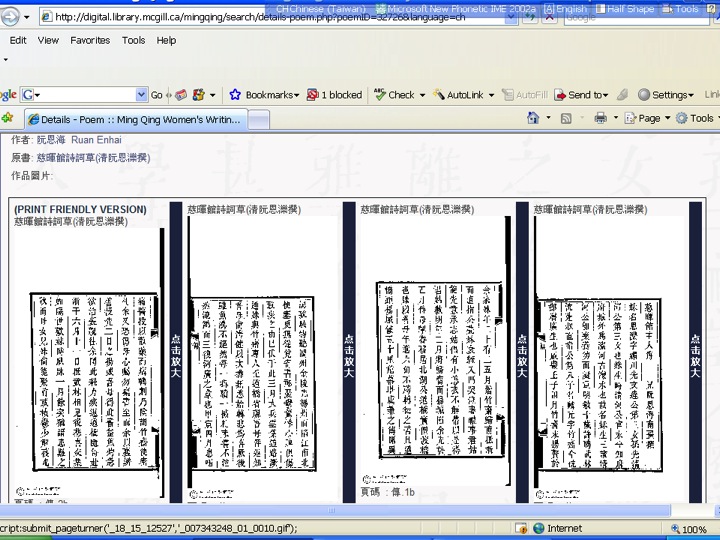Click the Add to Favorites star icon
Image resolution: width=720 pixels, height=540 pixels.
pyautogui.click(x=7, y=118)
